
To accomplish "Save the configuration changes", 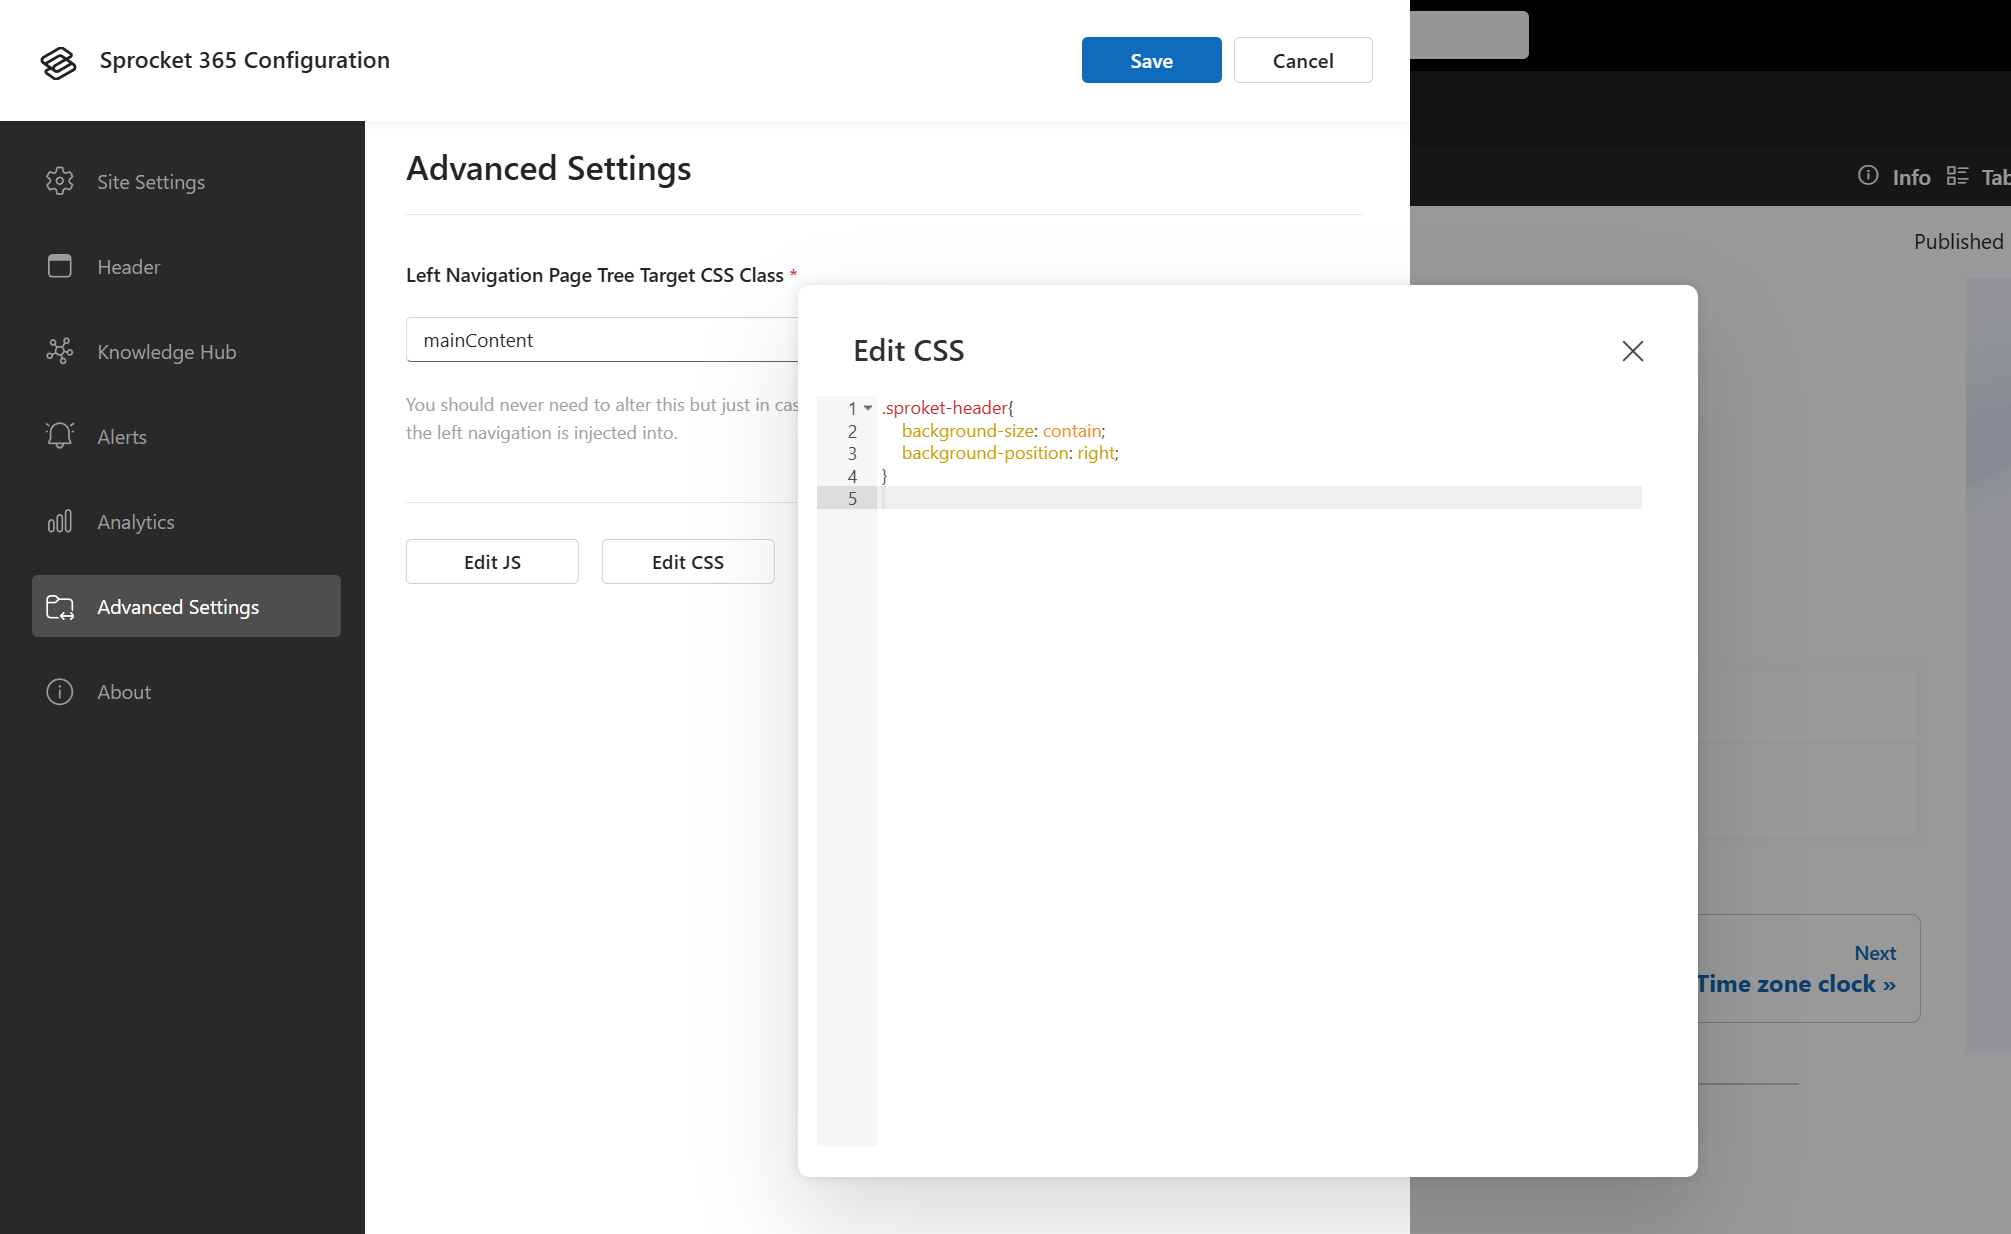I will point(1151,60).
